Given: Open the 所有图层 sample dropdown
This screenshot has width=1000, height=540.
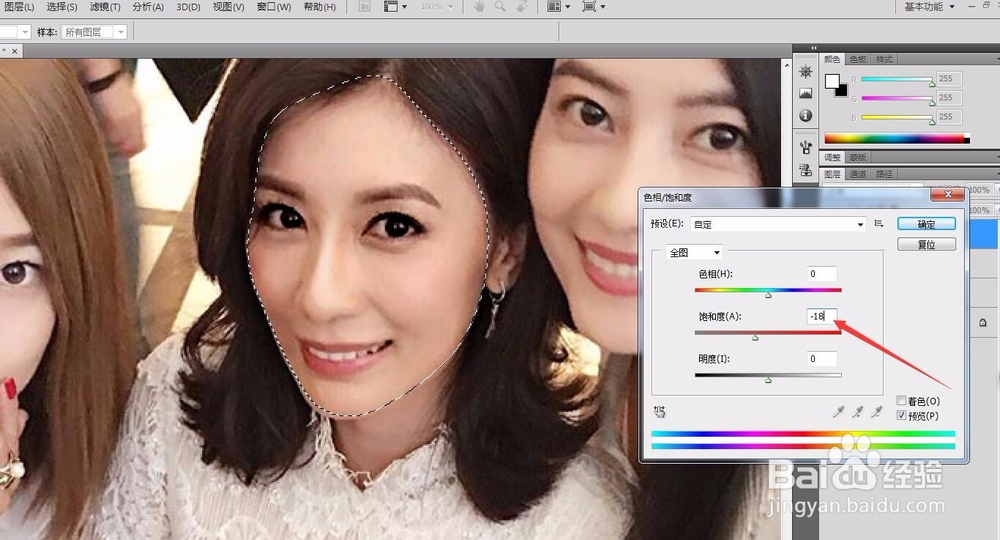Looking at the screenshot, I should pos(94,32).
